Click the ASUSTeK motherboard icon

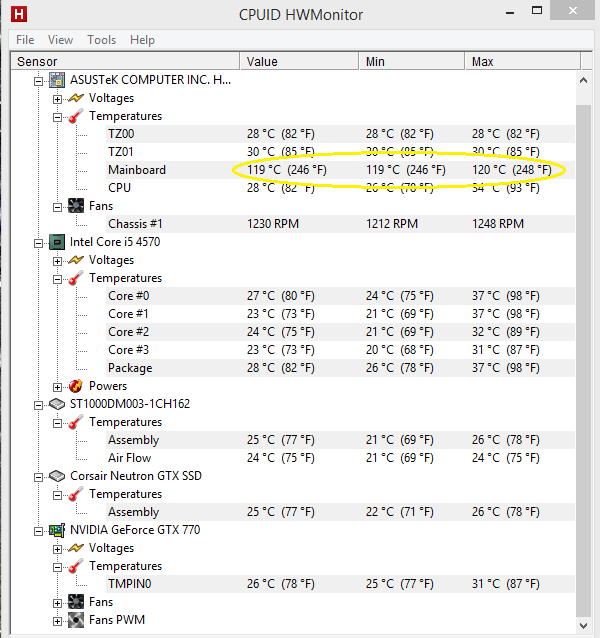pyautogui.click(x=57, y=80)
